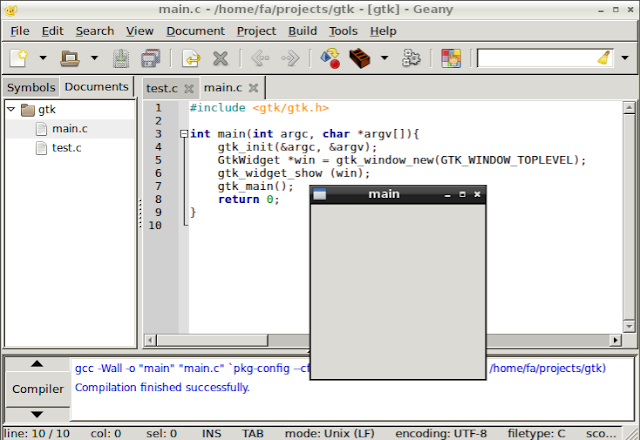The width and height of the screenshot is (640, 440).
Task: Create a new file from toolbar
Action: pyautogui.click(x=19, y=58)
